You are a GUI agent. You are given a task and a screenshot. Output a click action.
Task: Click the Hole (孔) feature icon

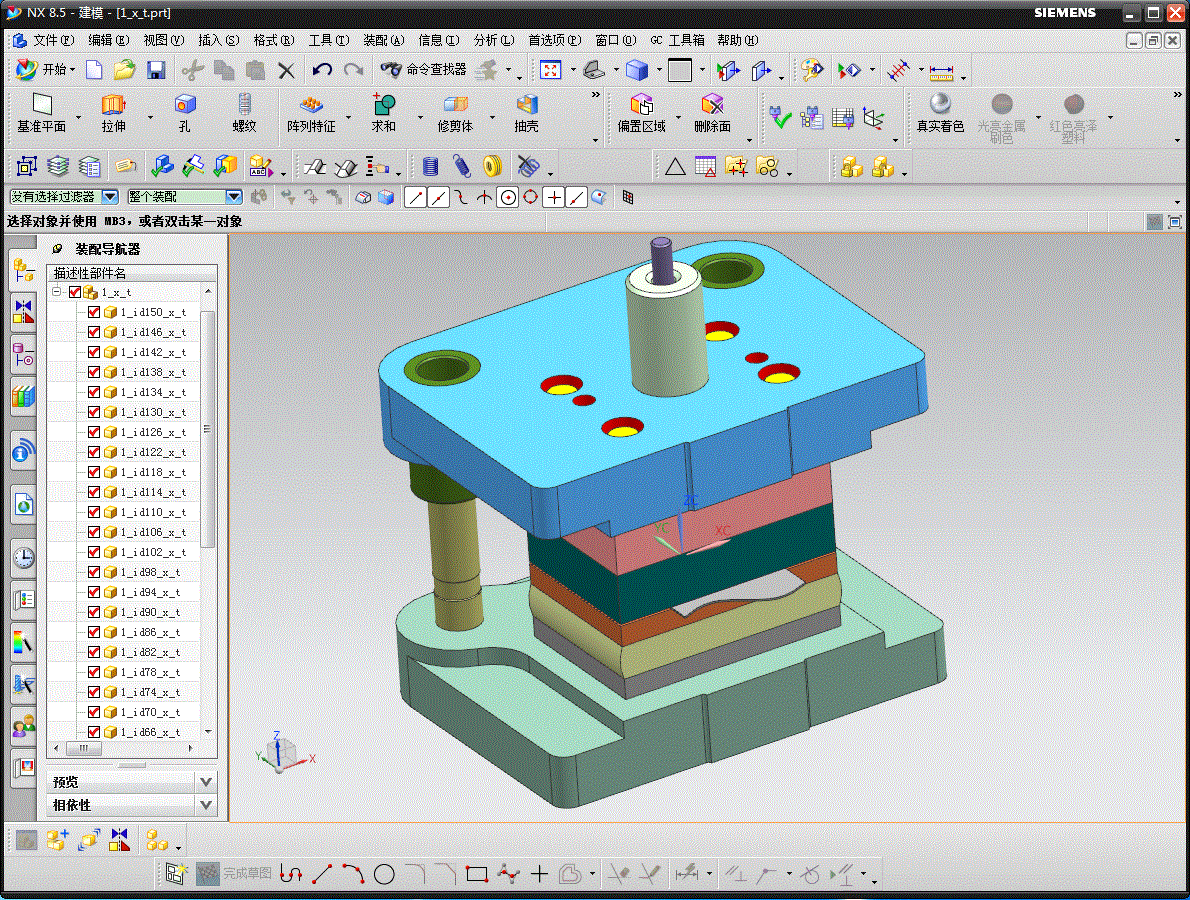coord(184,105)
